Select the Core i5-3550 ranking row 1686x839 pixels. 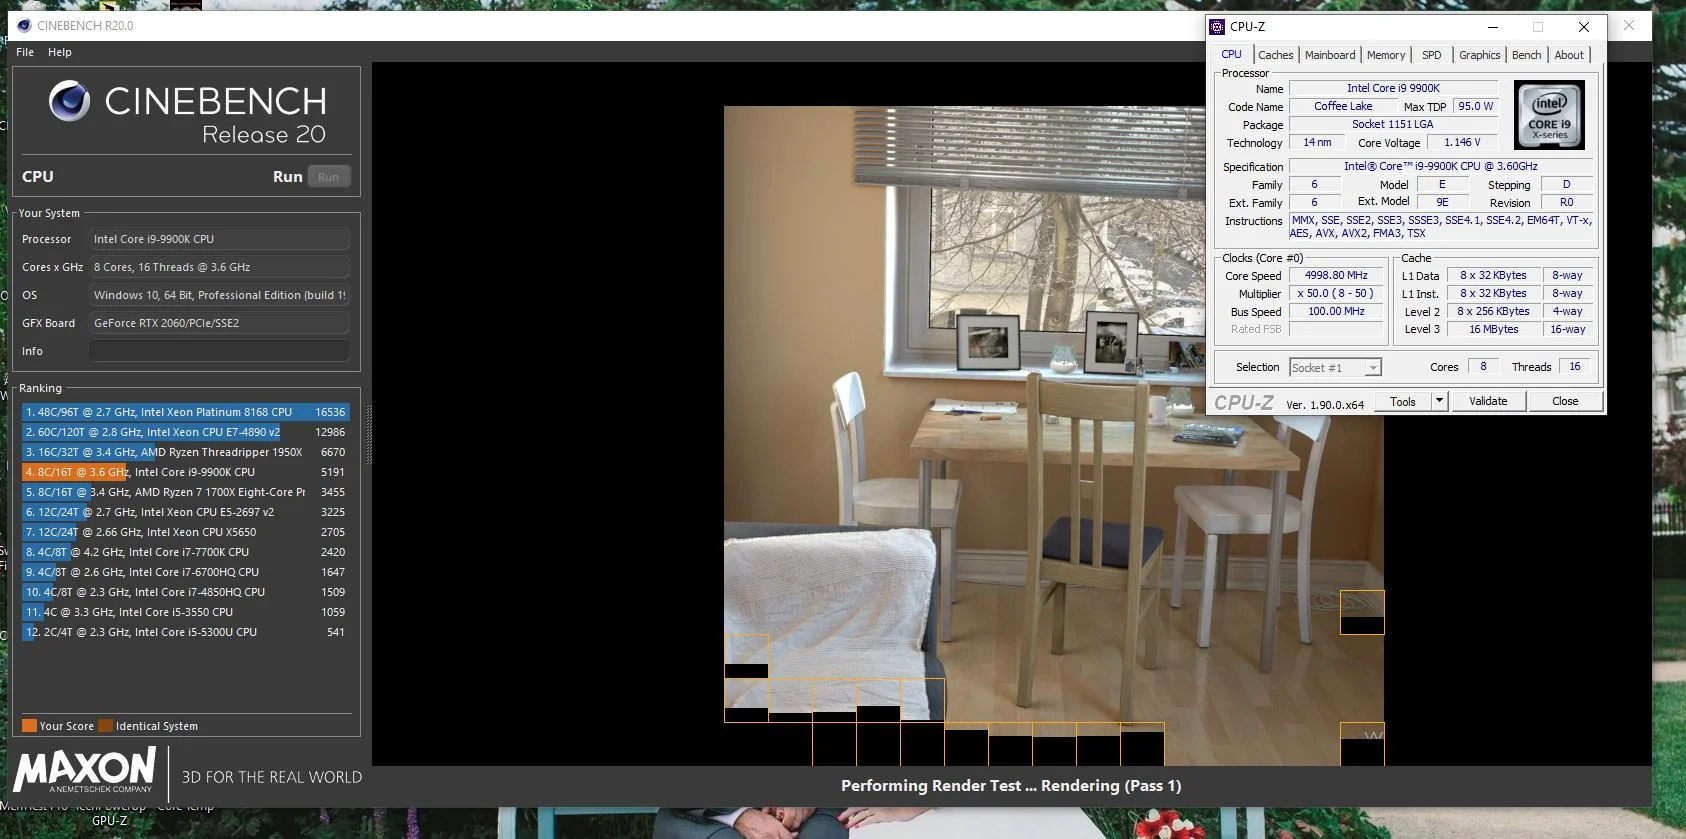(185, 612)
